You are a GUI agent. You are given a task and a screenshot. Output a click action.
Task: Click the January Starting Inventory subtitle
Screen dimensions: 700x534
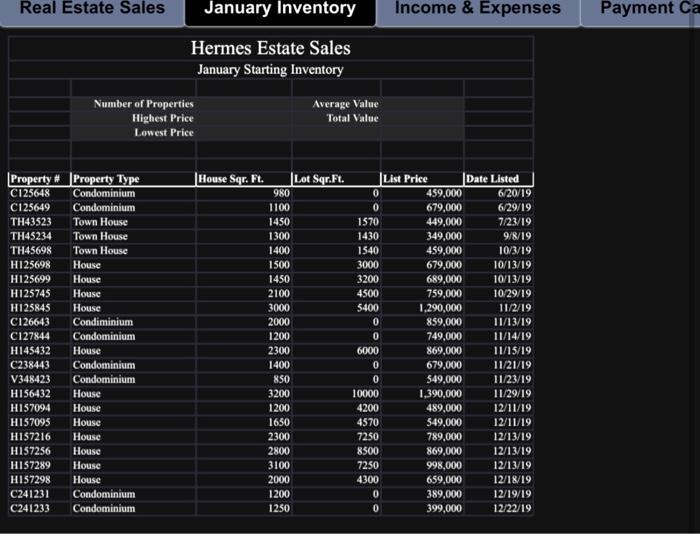click(271, 70)
